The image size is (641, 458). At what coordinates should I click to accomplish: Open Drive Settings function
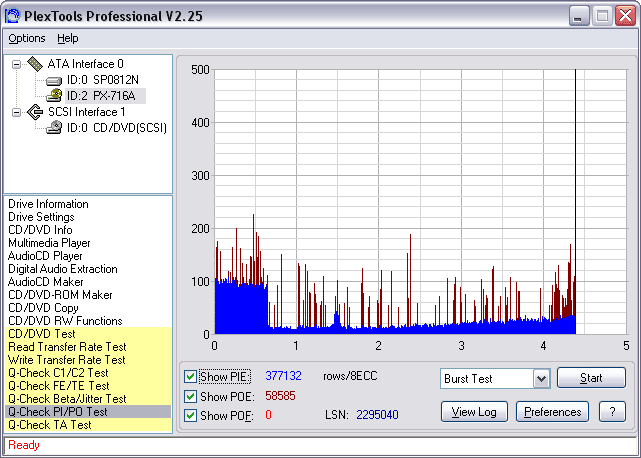click(x=41, y=217)
